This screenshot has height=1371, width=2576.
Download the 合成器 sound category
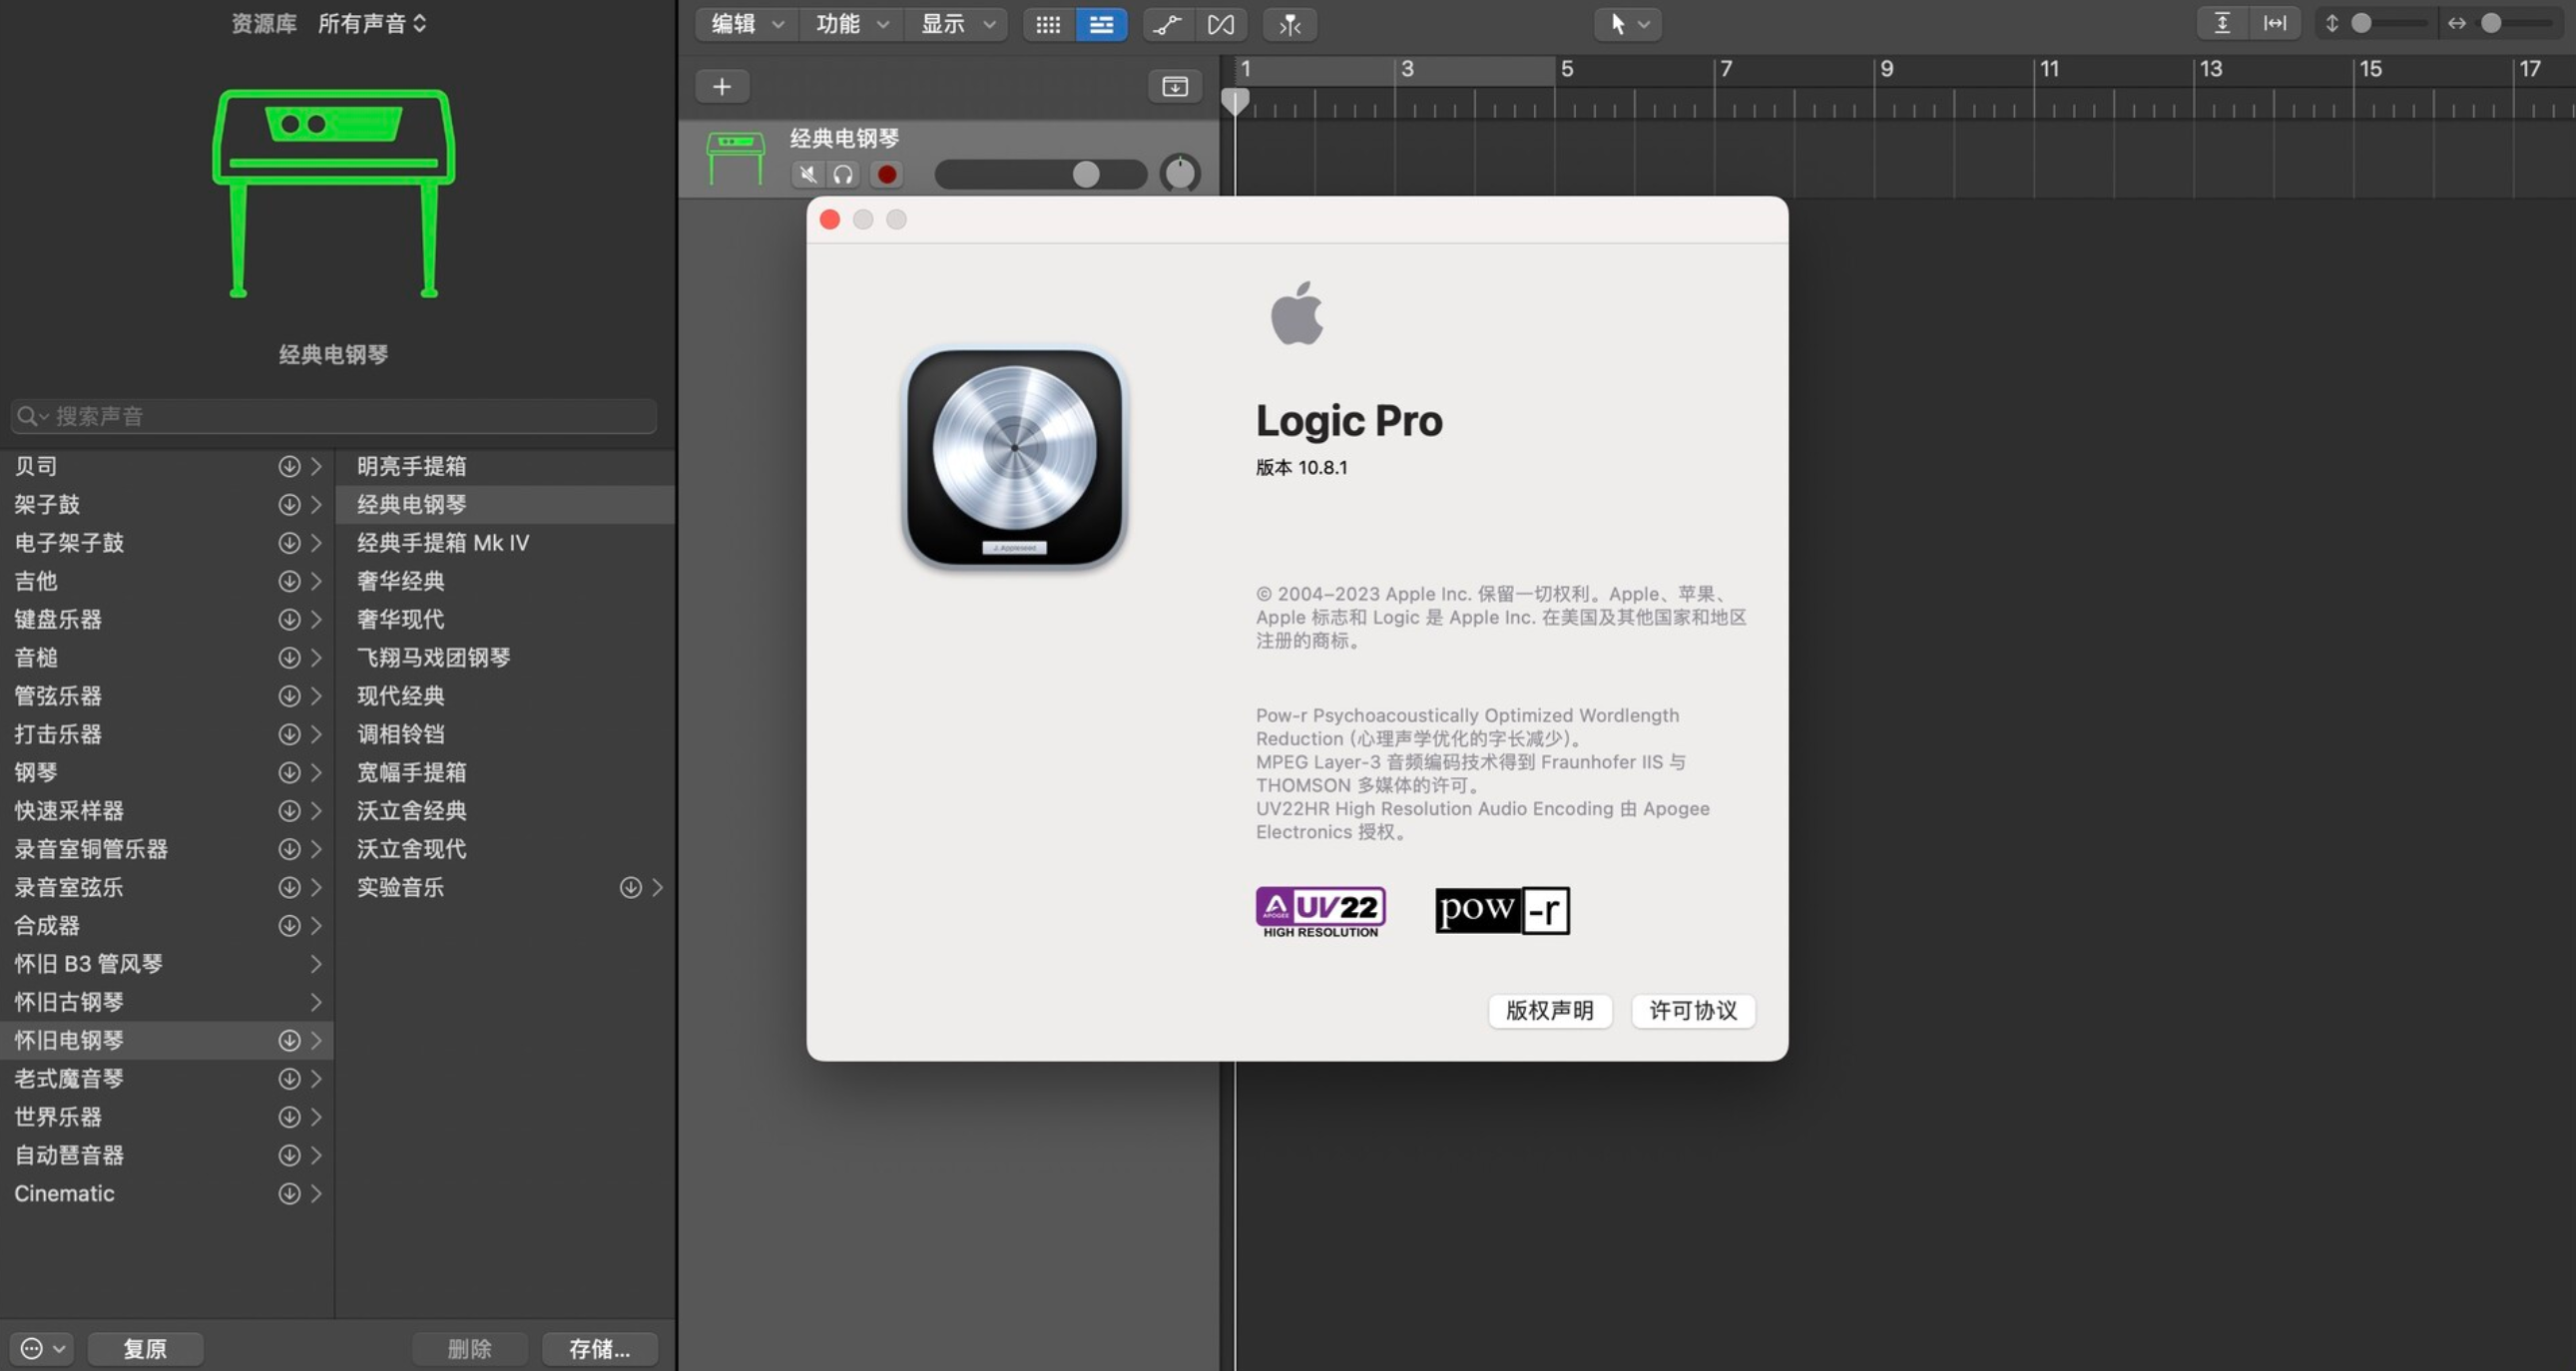(289, 926)
